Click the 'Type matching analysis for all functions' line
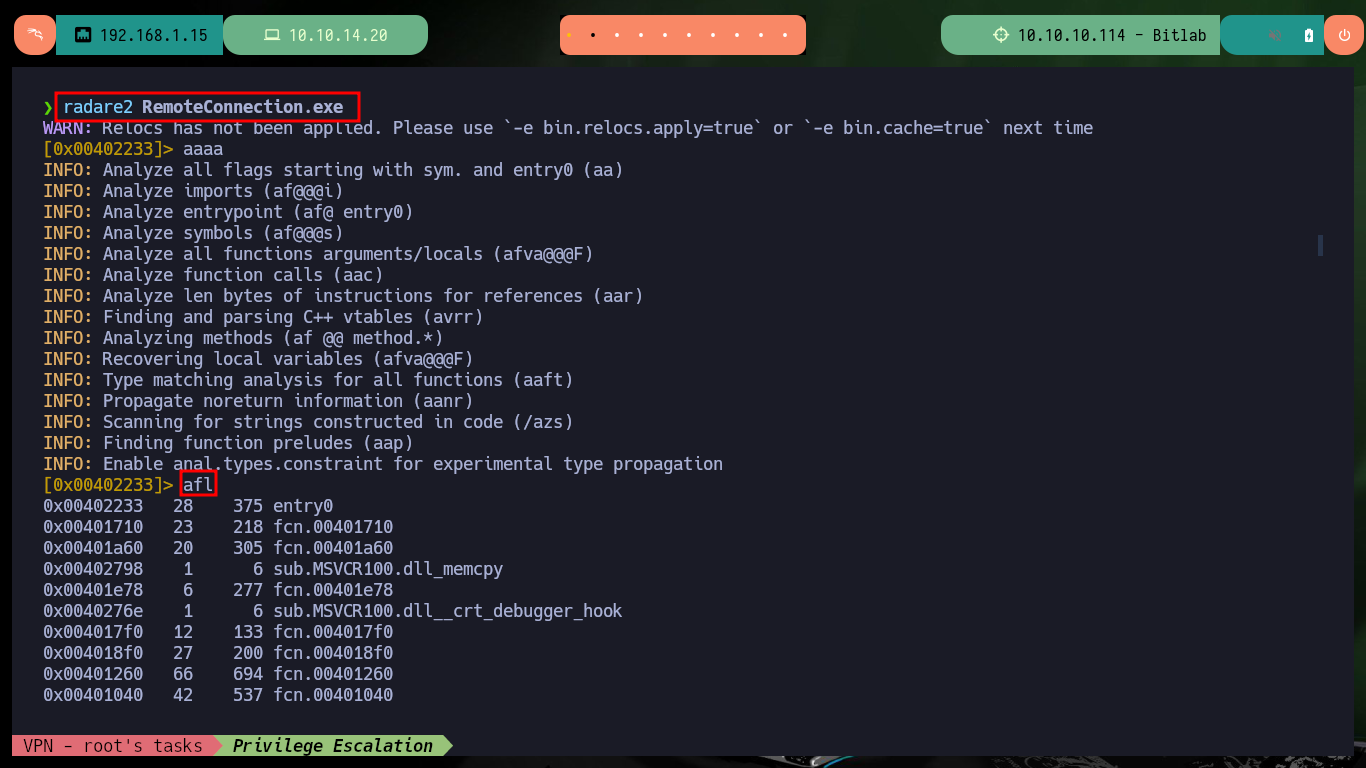 click(x=308, y=380)
